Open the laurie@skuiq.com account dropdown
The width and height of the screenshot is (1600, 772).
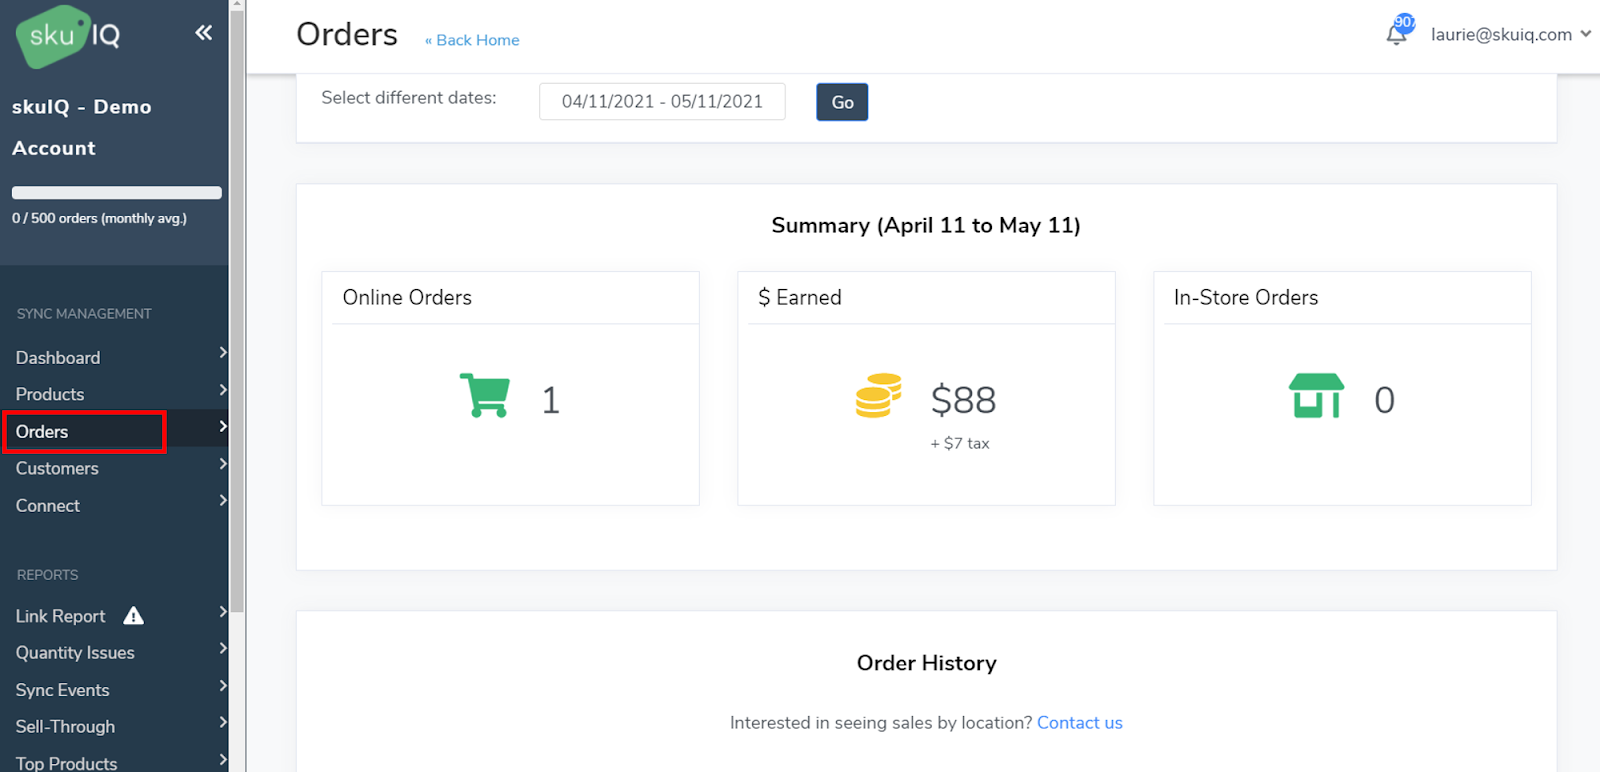click(1510, 34)
